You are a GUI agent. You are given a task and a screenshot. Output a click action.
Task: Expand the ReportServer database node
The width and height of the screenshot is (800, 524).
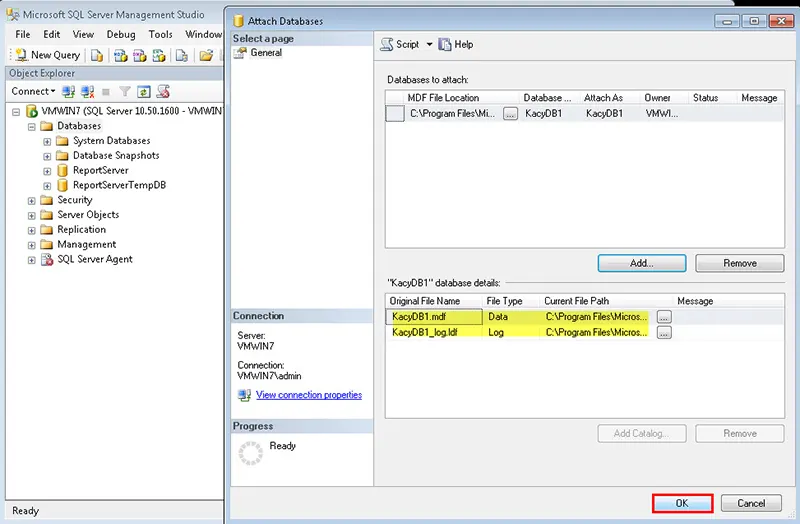click(47, 171)
